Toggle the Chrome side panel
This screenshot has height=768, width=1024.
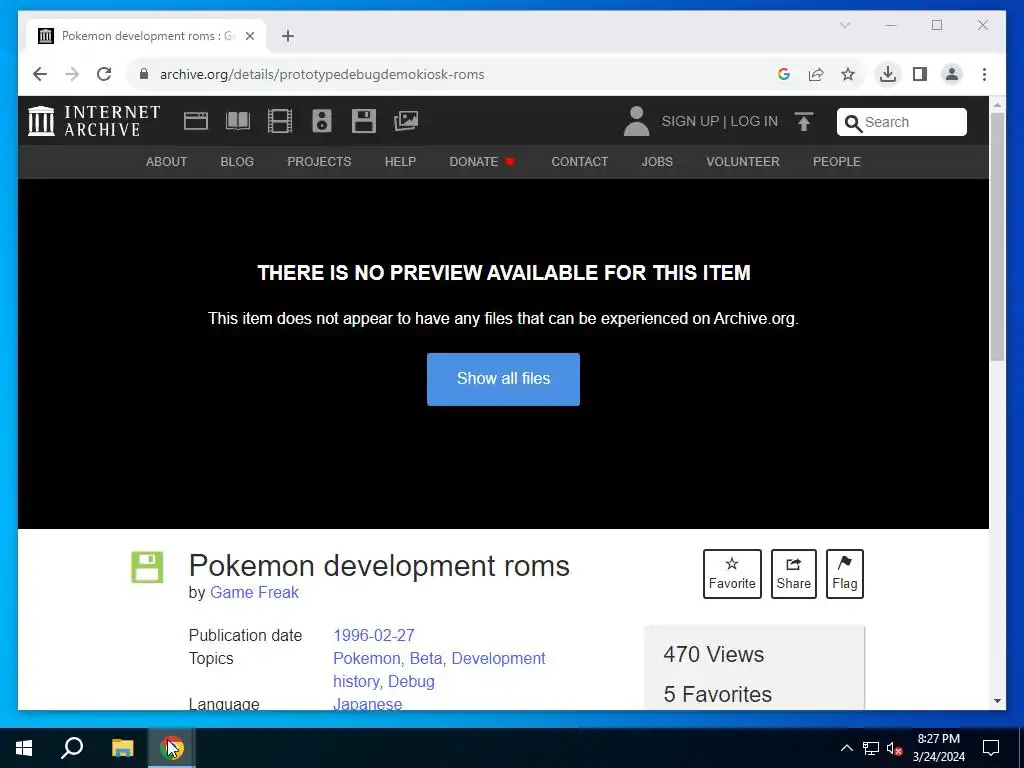pyautogui.click(x=920, y=74)
